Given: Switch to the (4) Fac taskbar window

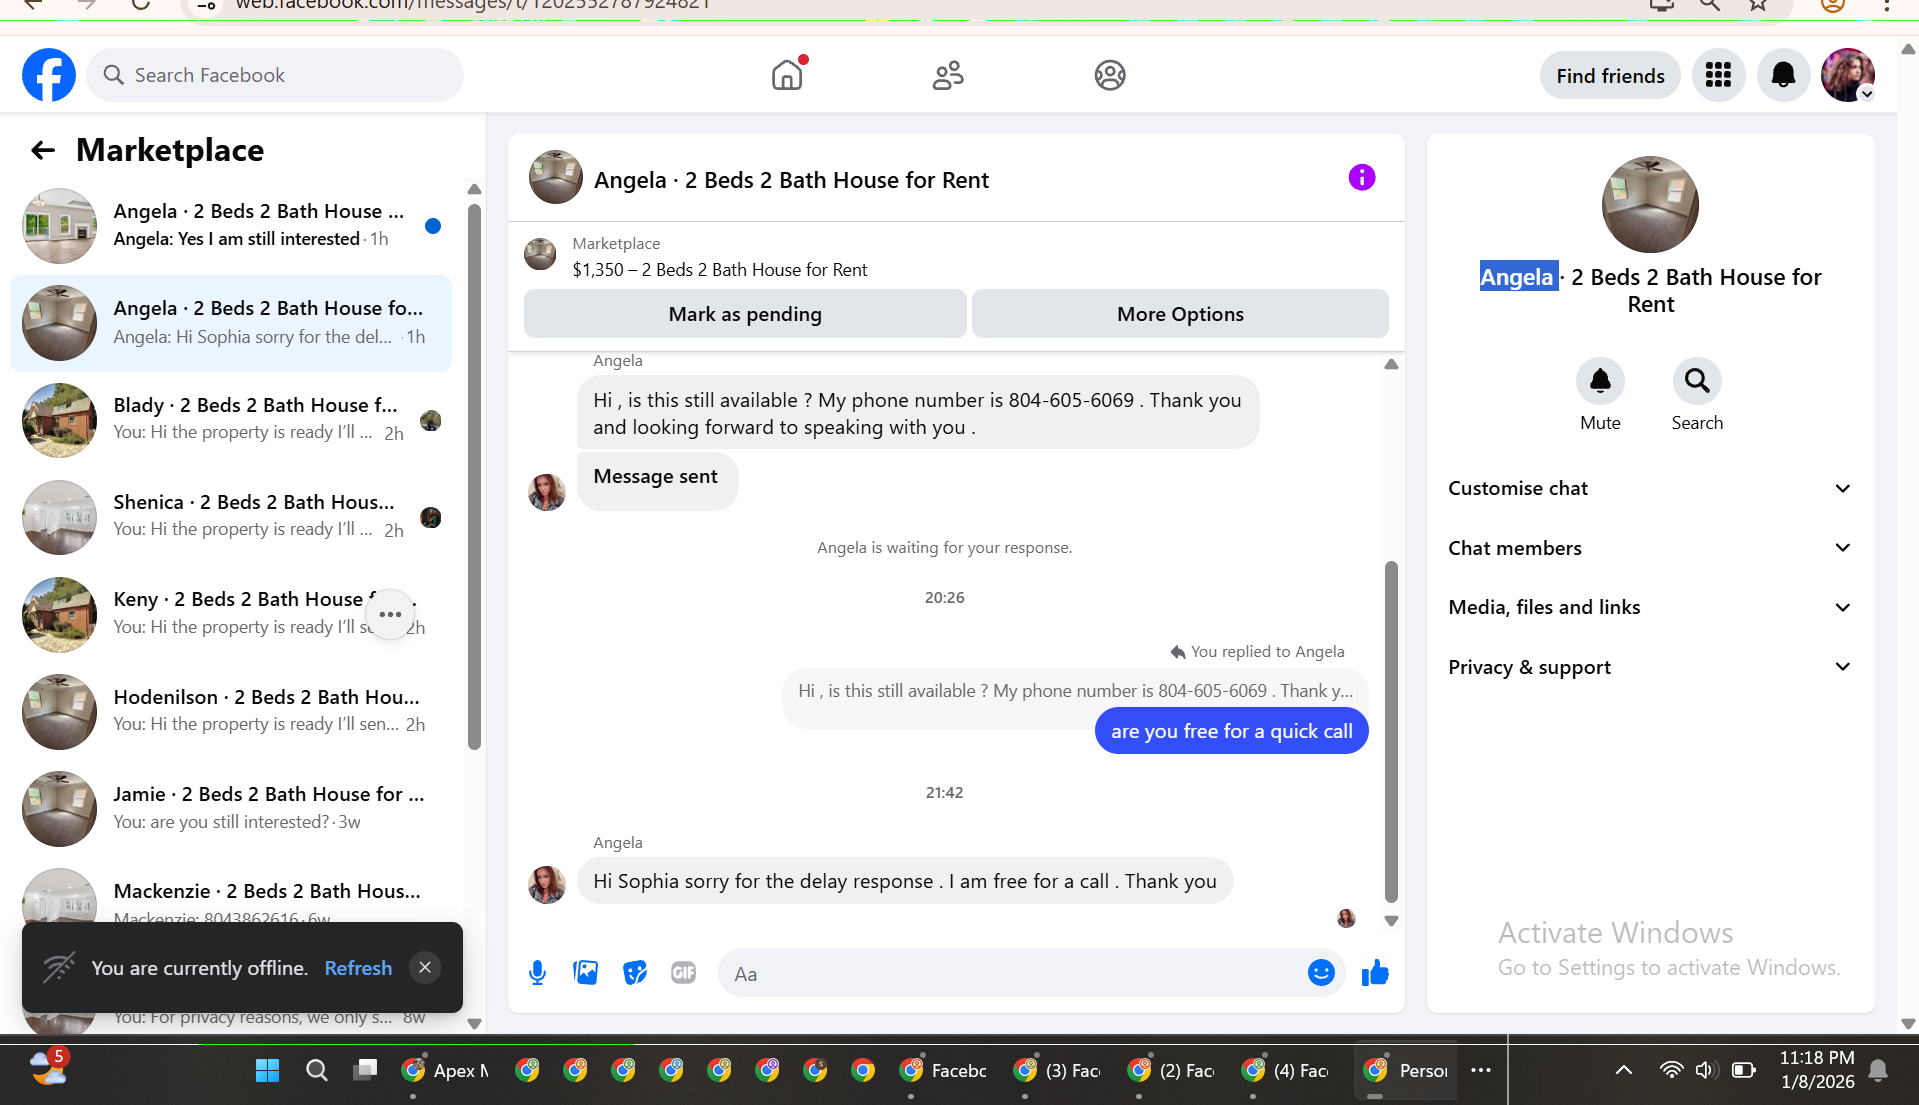Looking at the screenshot, I should (x=1286, y=1070).
